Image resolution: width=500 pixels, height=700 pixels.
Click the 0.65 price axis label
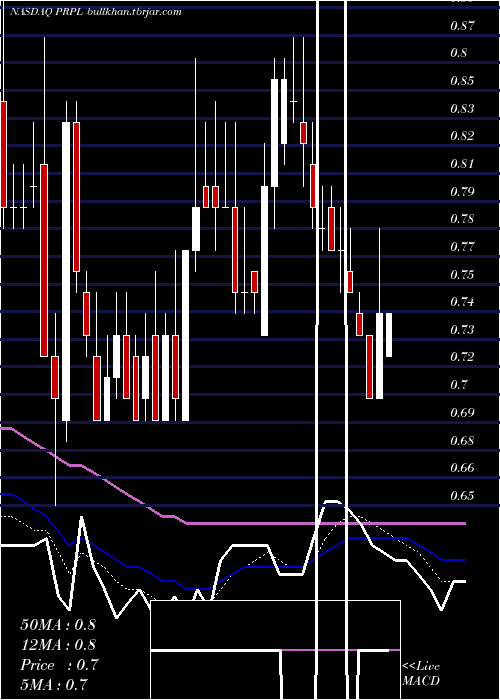pyautogui.click(x=462, y=496)
